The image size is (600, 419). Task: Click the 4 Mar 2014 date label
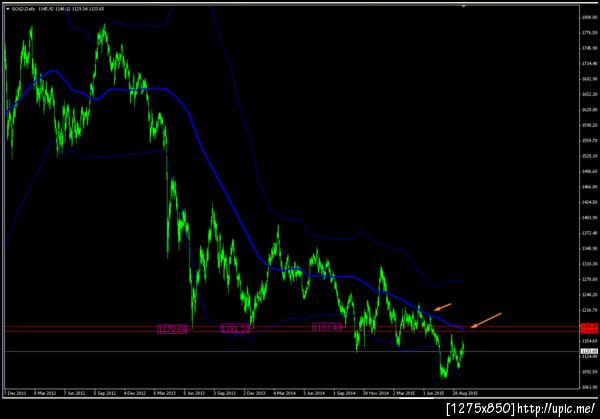click(x=284, y=393)
